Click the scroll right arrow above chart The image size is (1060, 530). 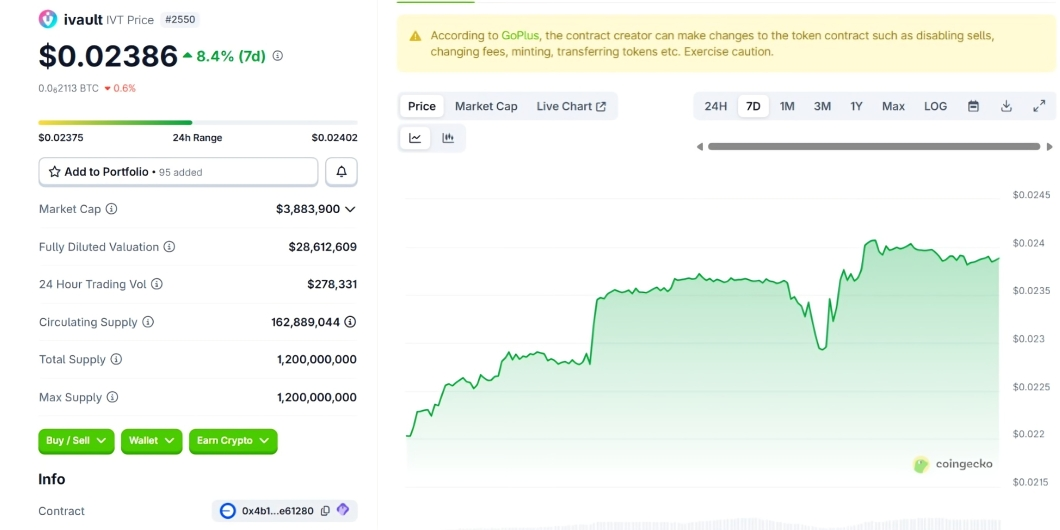tap(1050, 146)
